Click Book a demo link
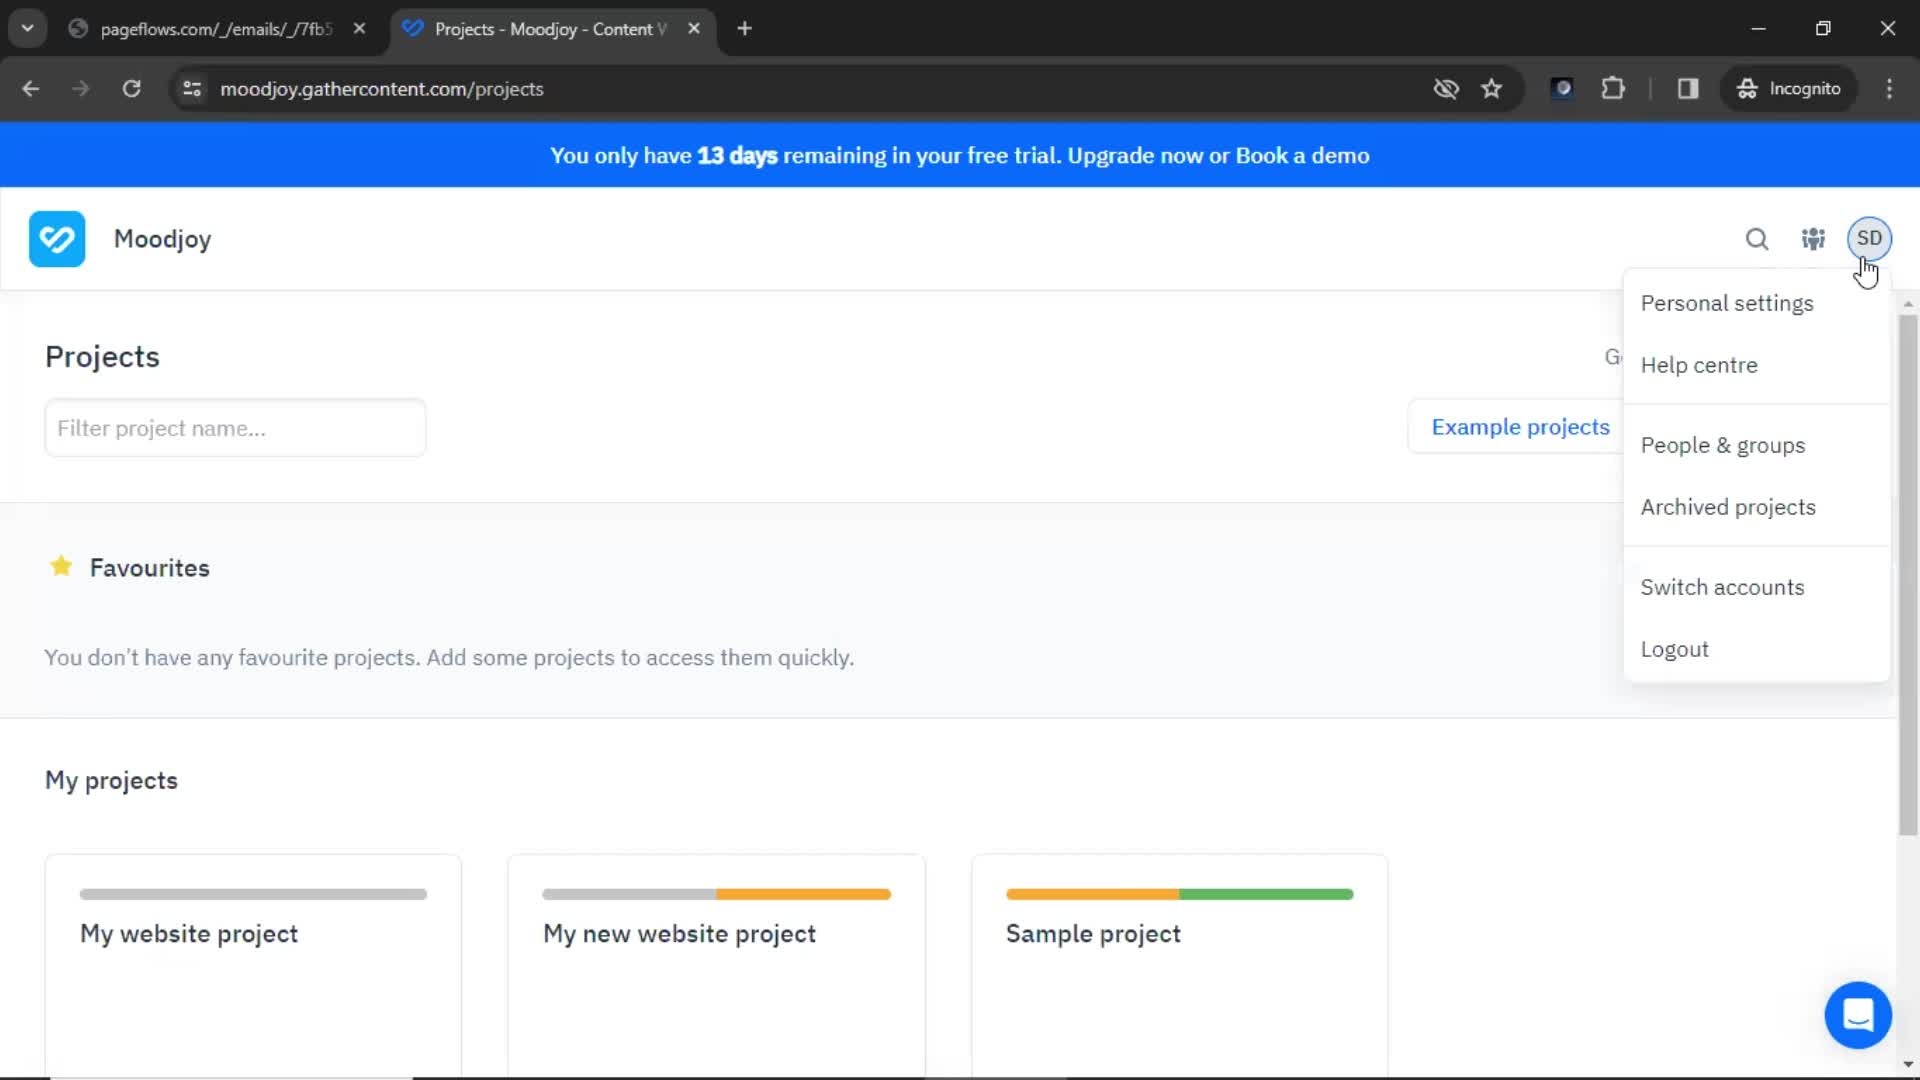1920x1080 pixels. [x=1303, y=156]
